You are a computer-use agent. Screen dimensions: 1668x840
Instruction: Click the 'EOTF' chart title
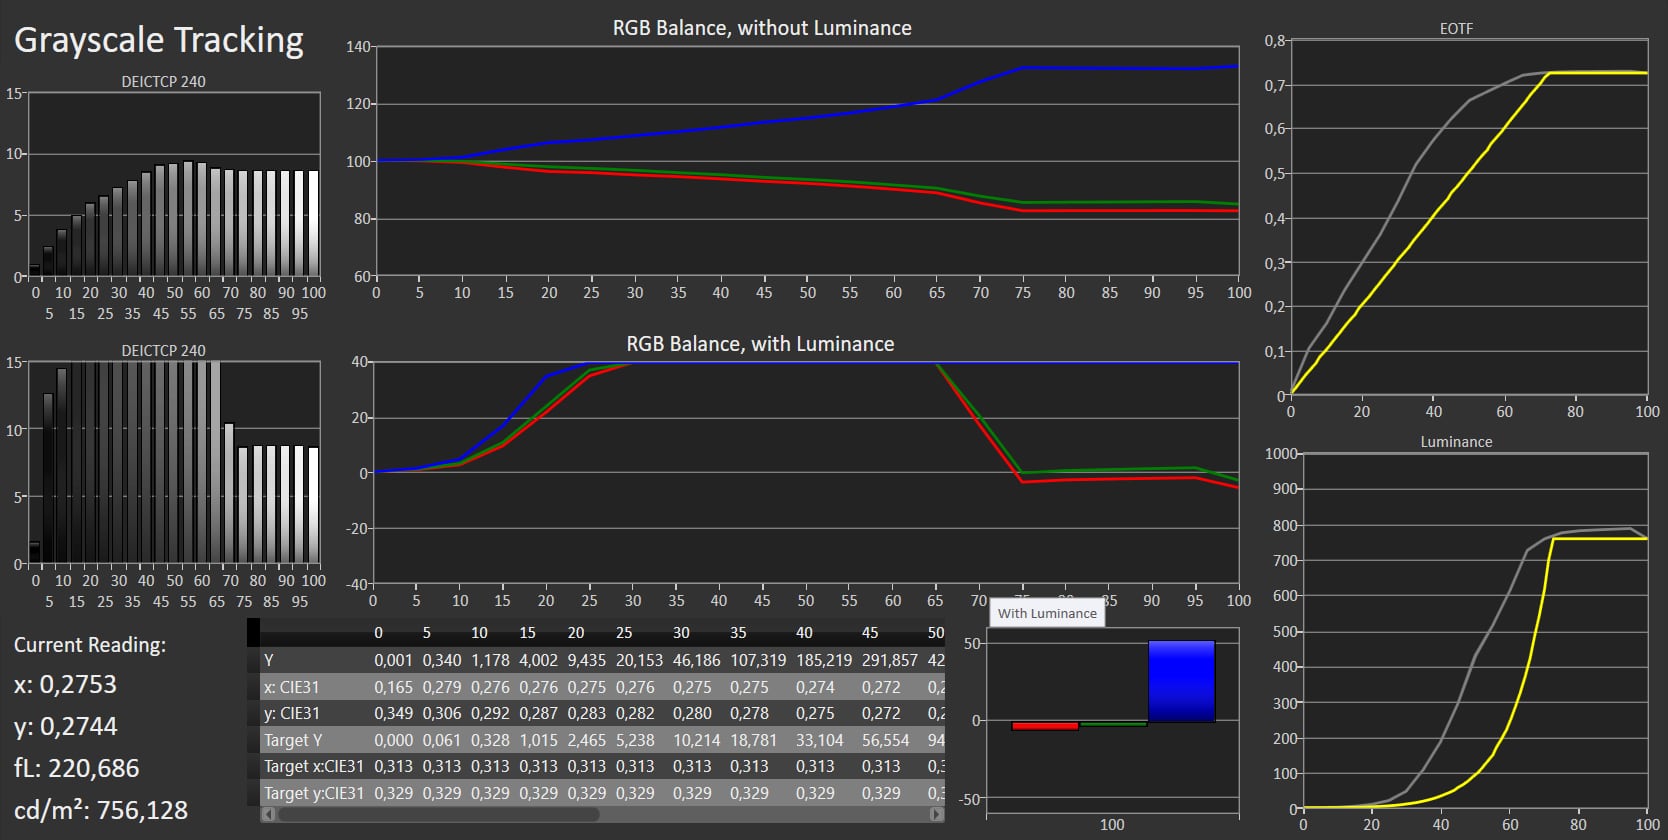click(1456, 28)
